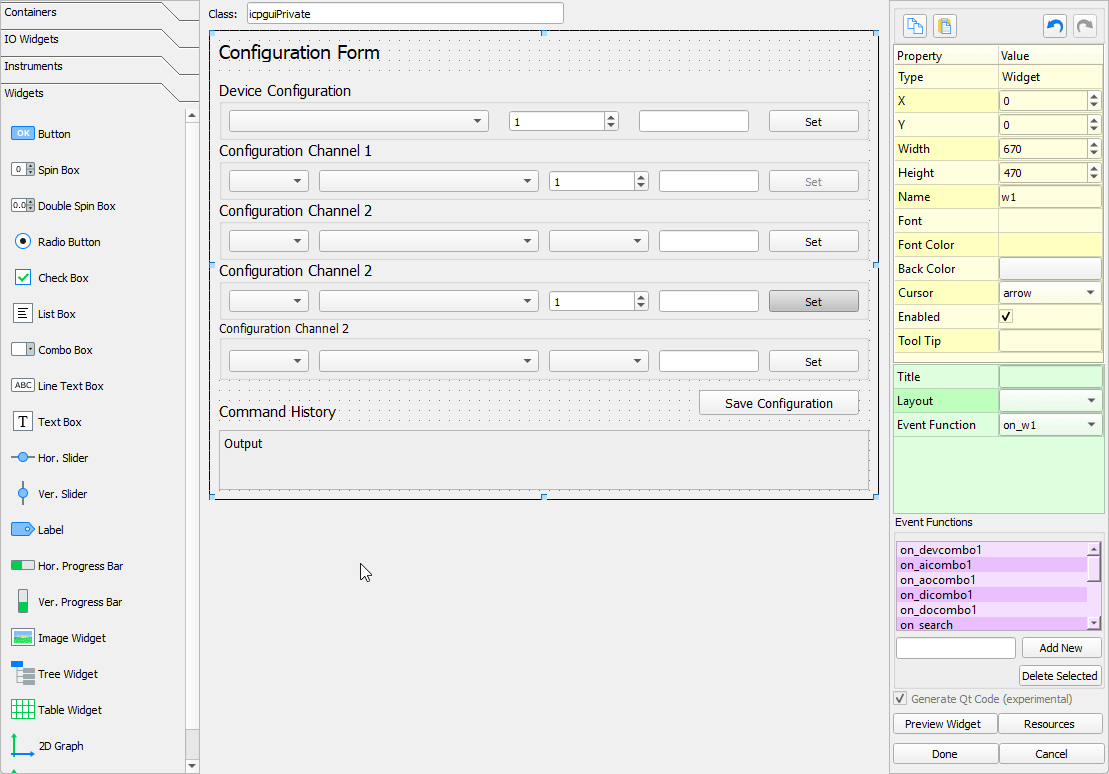Click the Back Color swatch

1051,268
